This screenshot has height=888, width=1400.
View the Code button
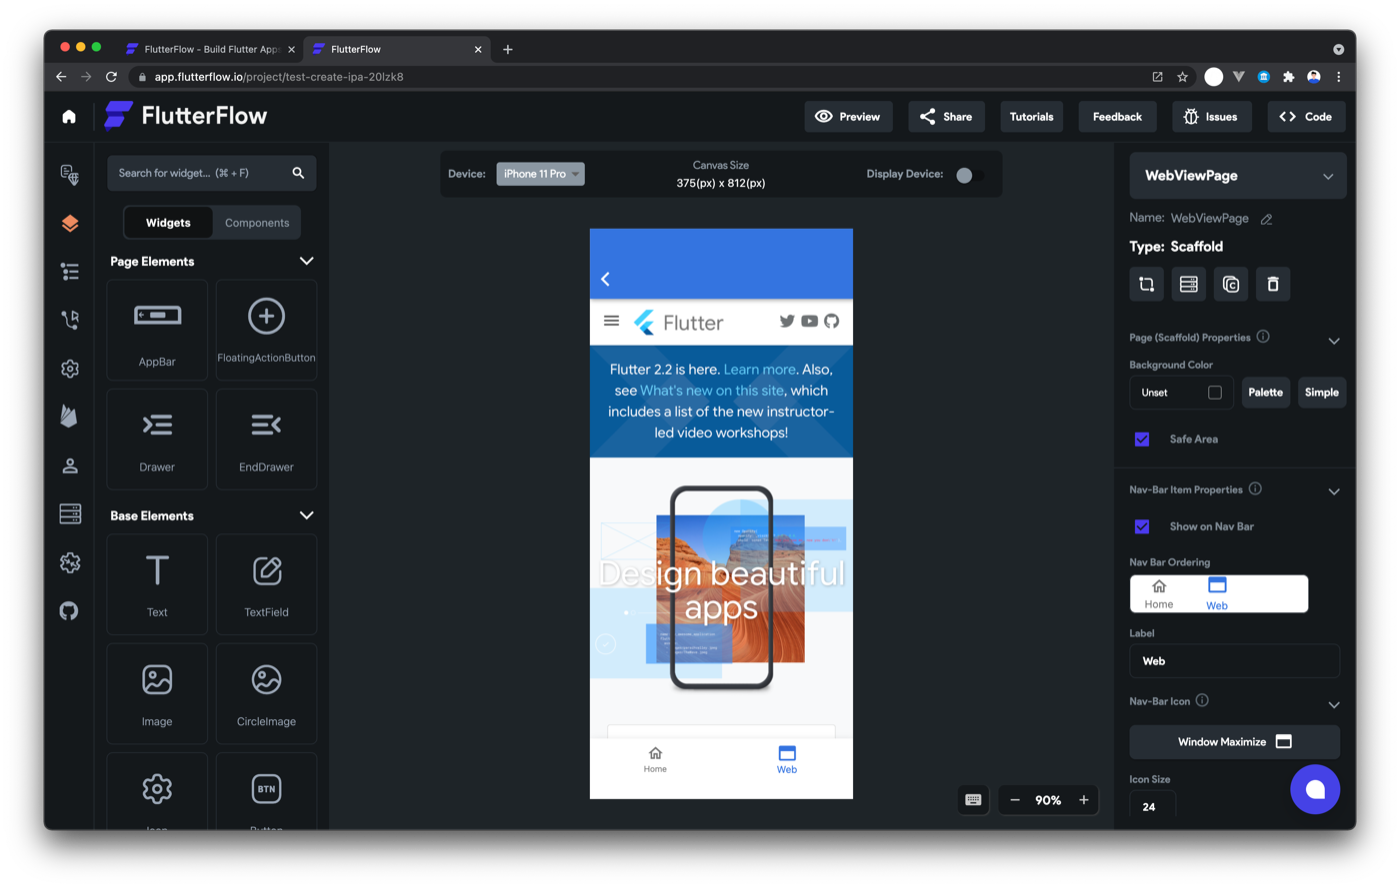1306,117
